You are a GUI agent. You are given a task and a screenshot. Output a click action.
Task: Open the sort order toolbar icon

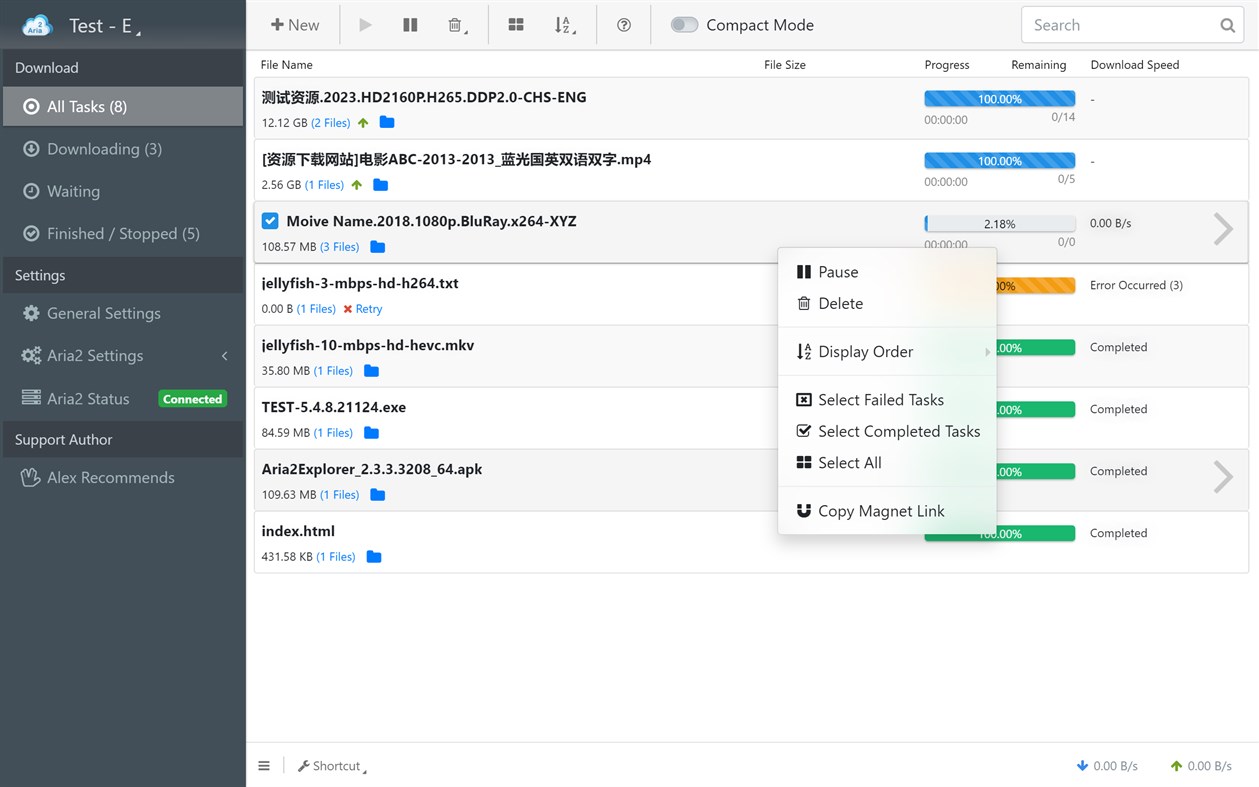tap(564, 24)
